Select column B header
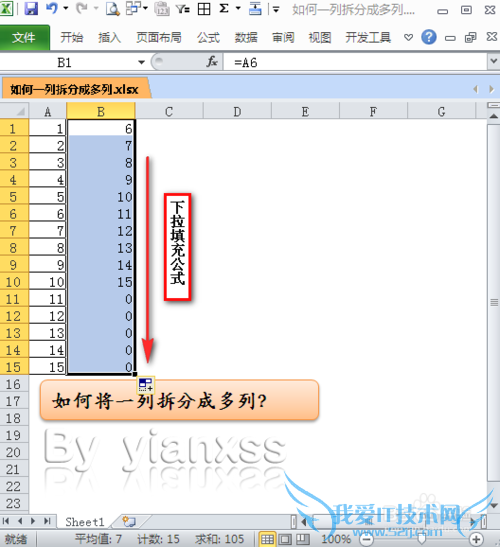 pyautogui.click(x=101, y=112)
